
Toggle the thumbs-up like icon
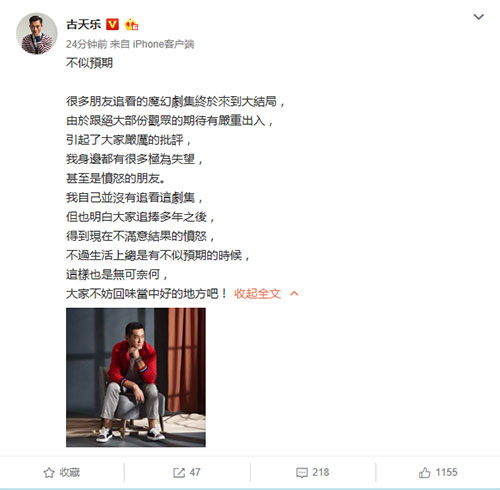click(425, 472)
